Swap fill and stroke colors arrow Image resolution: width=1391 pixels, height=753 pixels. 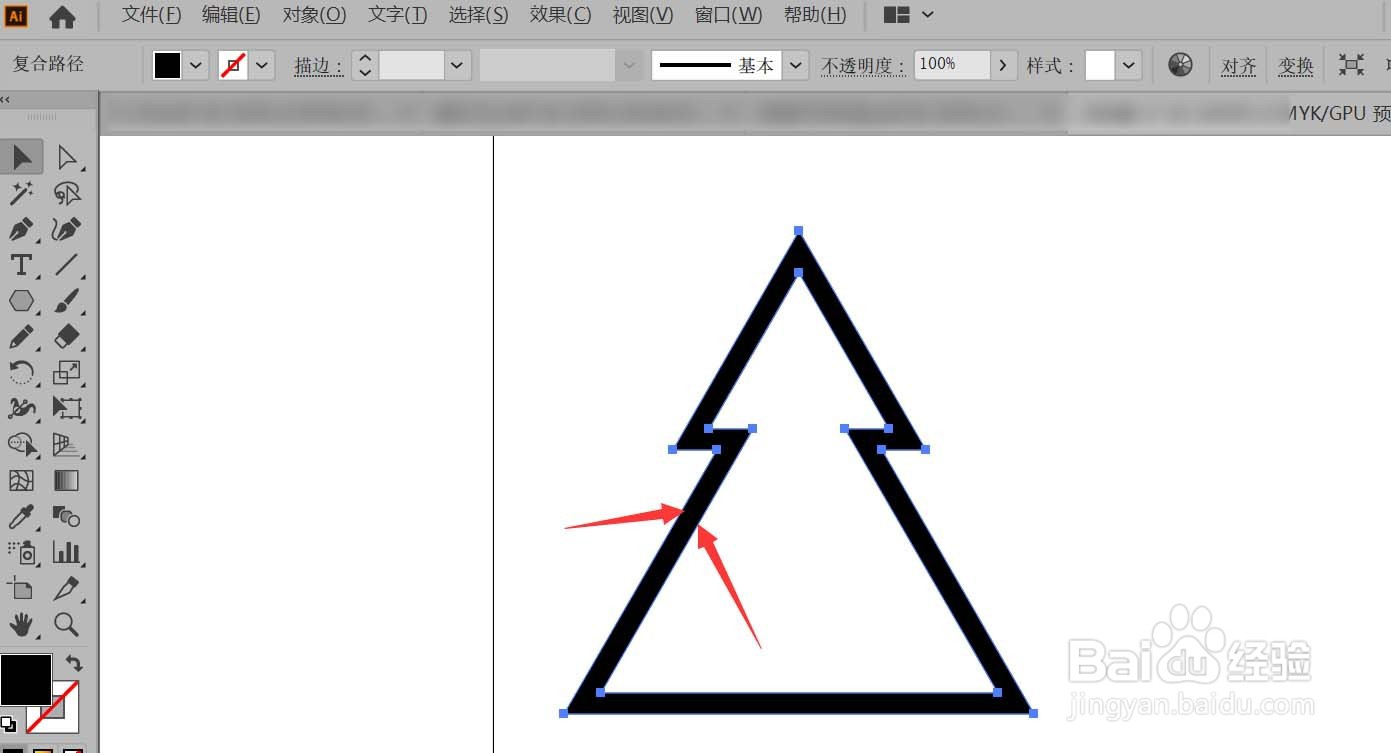click(x=73, y=662)
